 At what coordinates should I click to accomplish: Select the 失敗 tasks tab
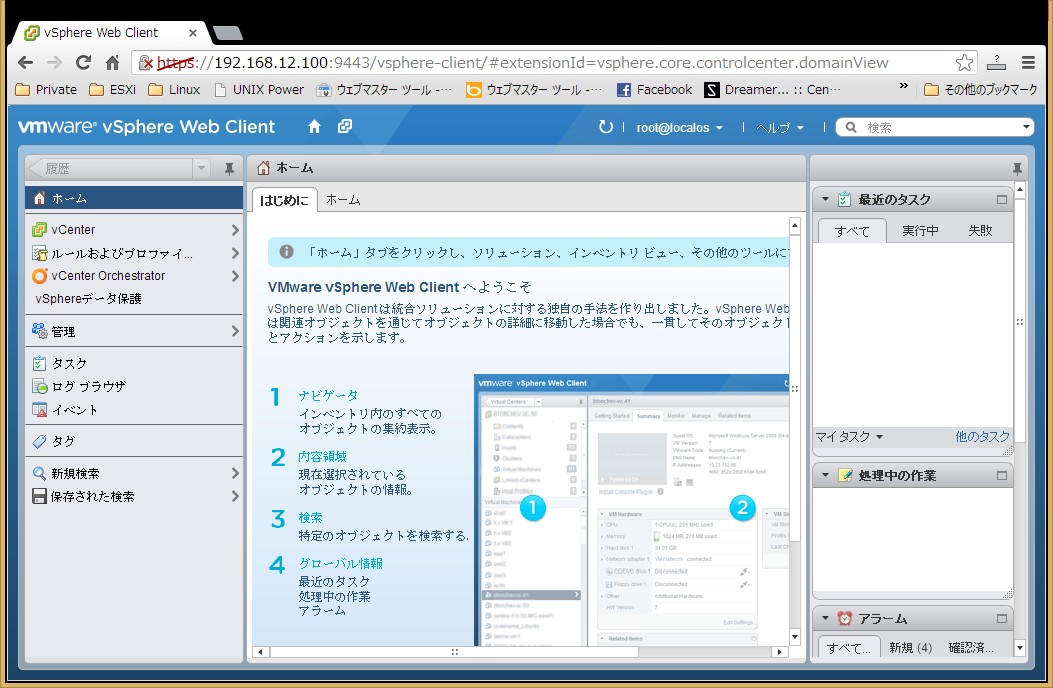pyautogui.click(x=980, y=231)
